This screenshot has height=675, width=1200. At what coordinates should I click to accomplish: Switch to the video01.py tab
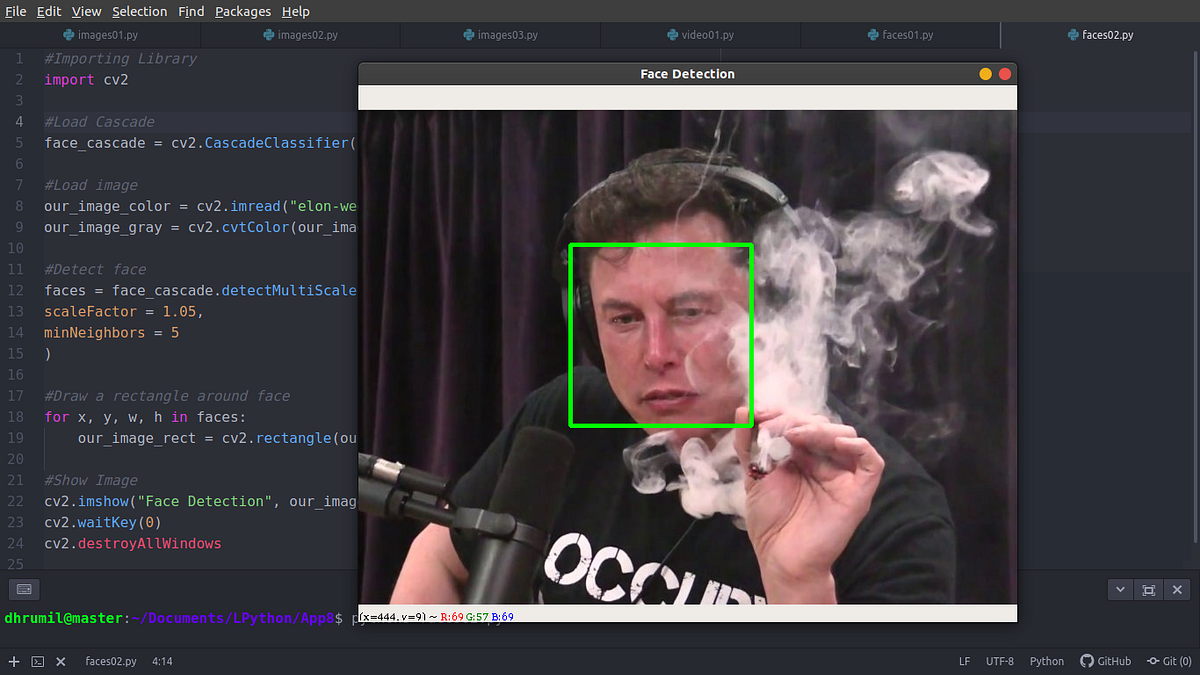(700, 35)
